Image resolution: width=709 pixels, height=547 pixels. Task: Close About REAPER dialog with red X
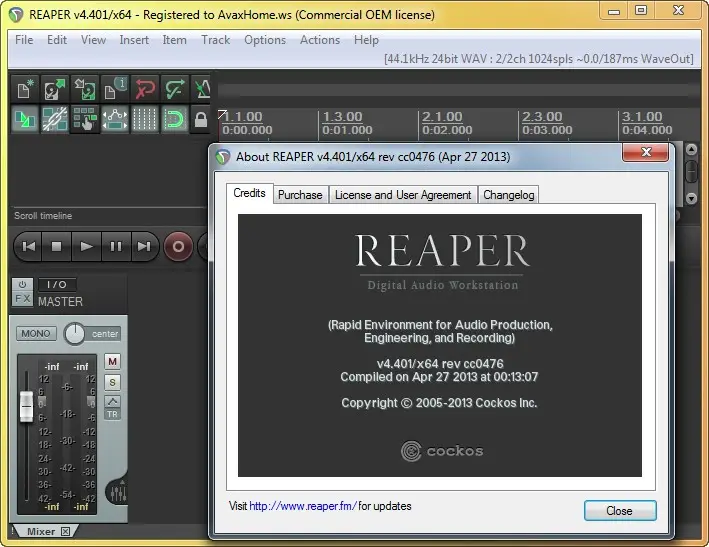(x=646, y=152)
